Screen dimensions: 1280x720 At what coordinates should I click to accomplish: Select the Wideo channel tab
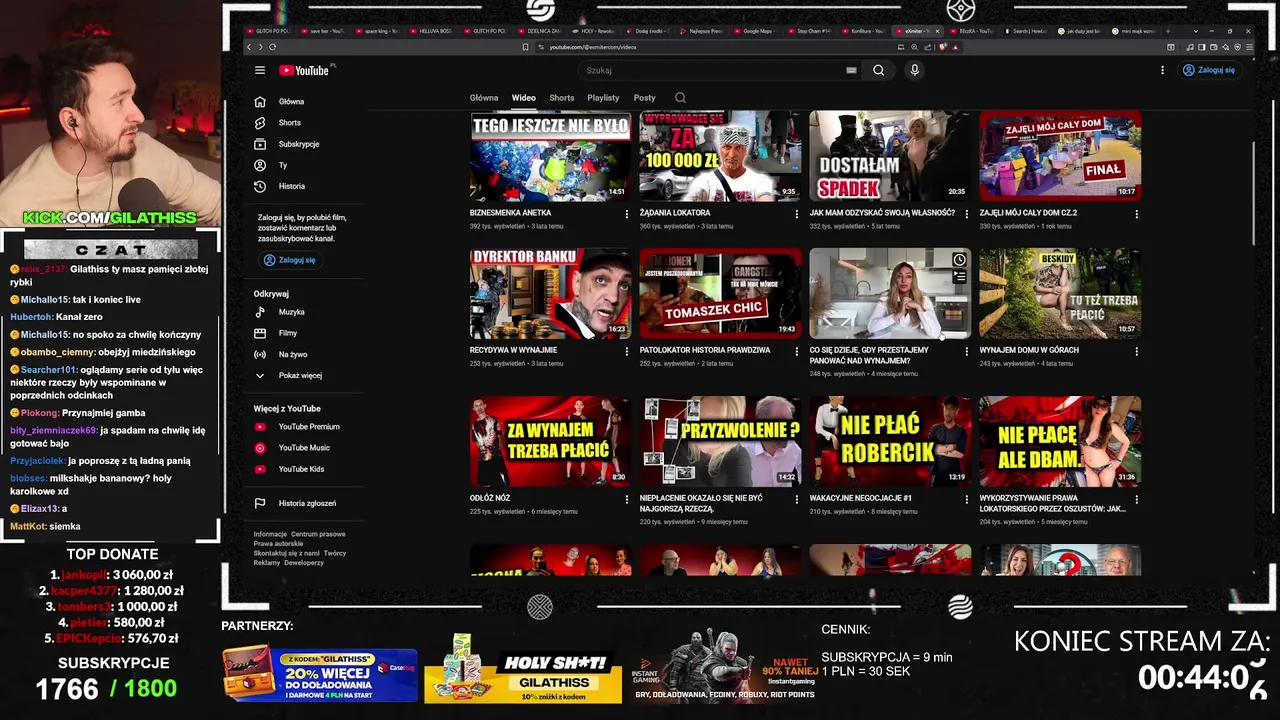pyautogui.click(x=524, y=98)
